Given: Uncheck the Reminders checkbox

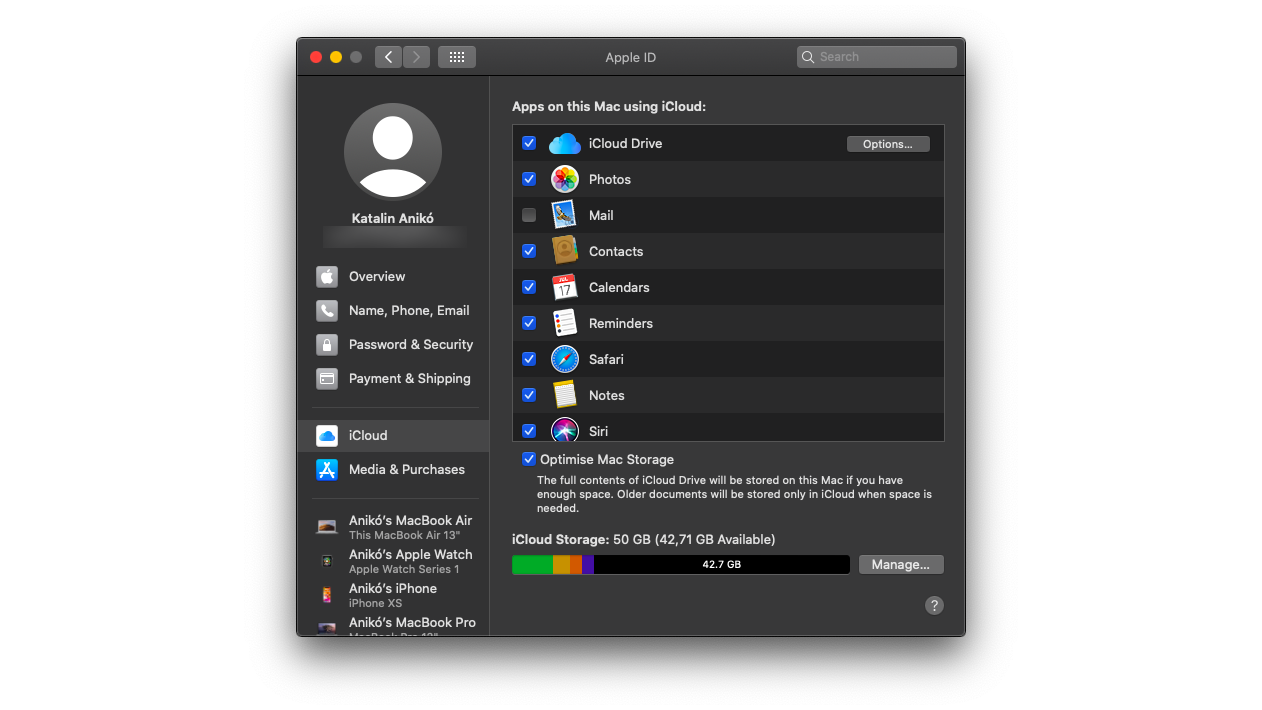Looking at the screenshot, I should tap(529, 324).
